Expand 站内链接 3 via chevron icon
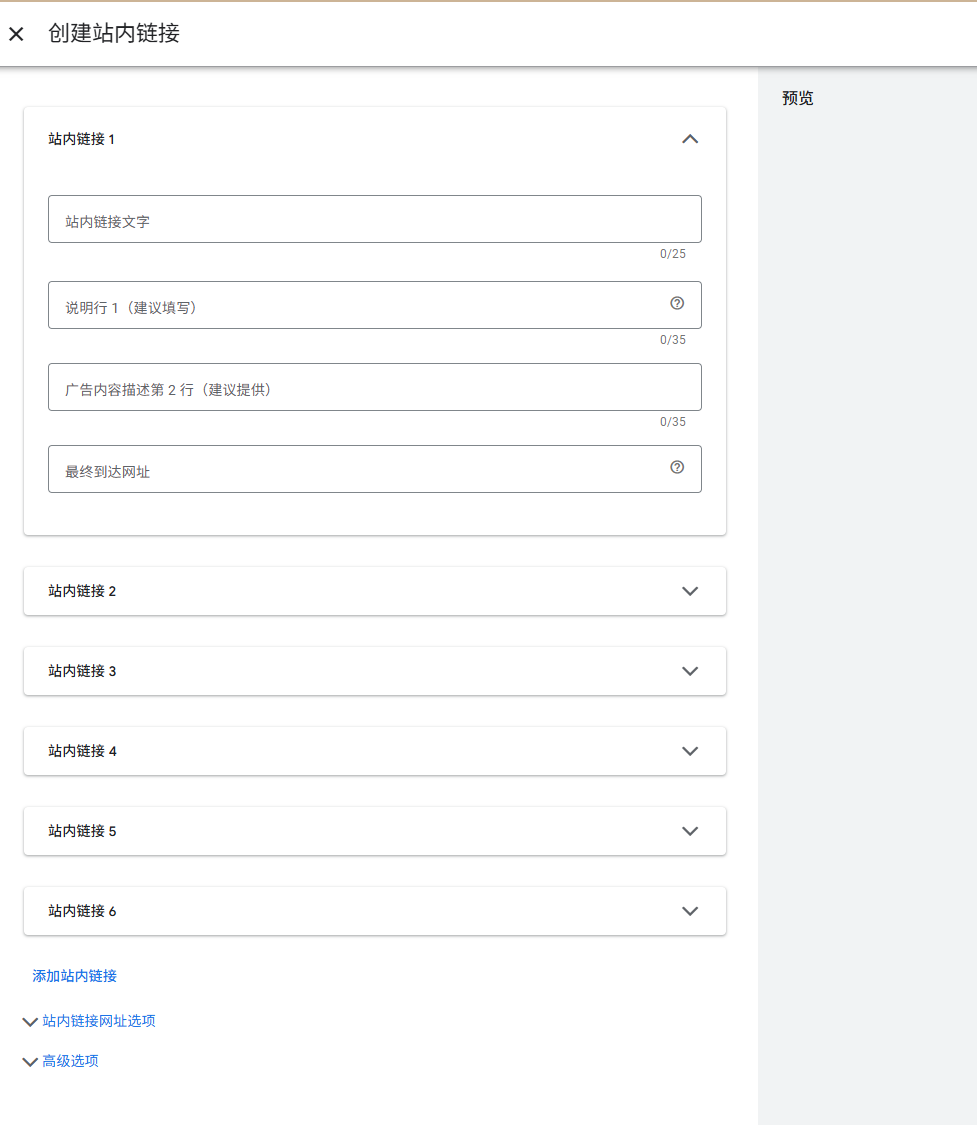This screenshot has width=977, height=1125. [689, 671]
